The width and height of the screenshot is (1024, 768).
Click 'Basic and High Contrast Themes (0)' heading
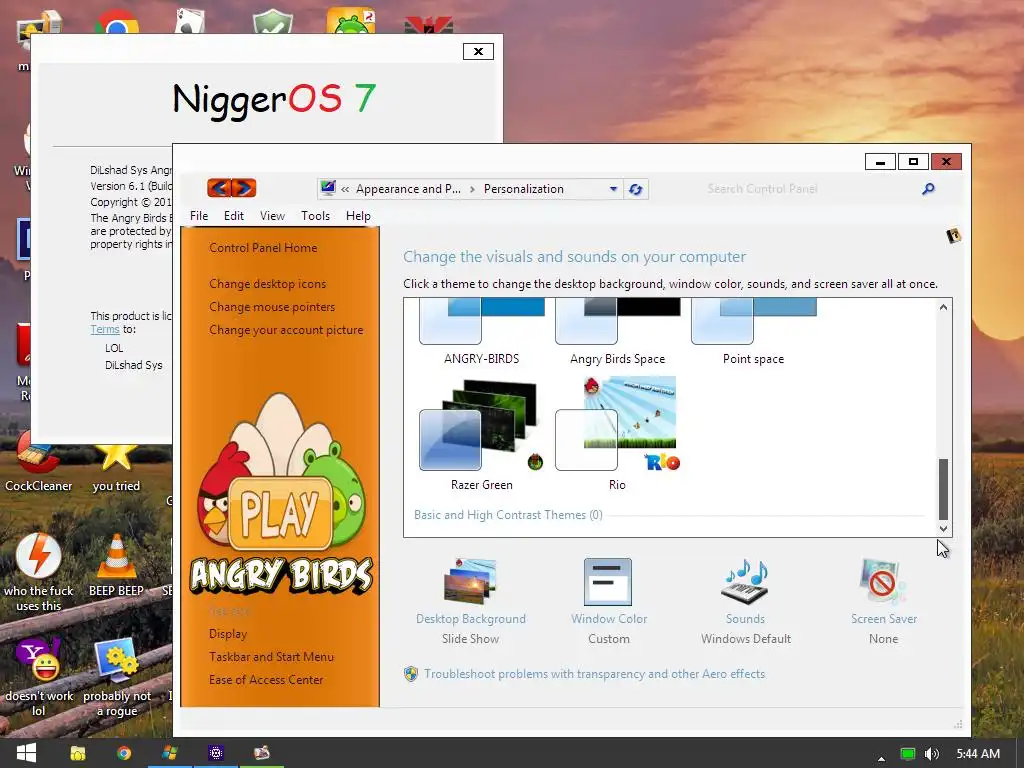(x=508, y=515)
